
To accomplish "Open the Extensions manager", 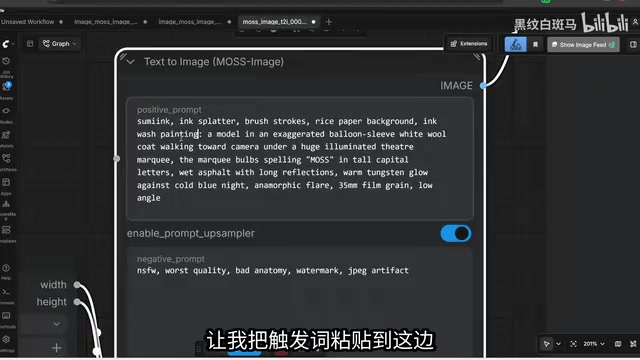I will pos(469,44).
